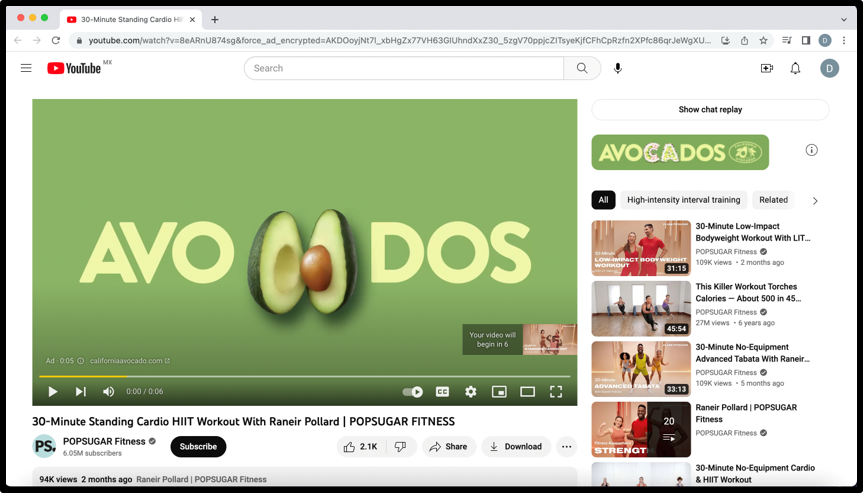
Task: Share this page from the address bar
Action: (745, 40)
